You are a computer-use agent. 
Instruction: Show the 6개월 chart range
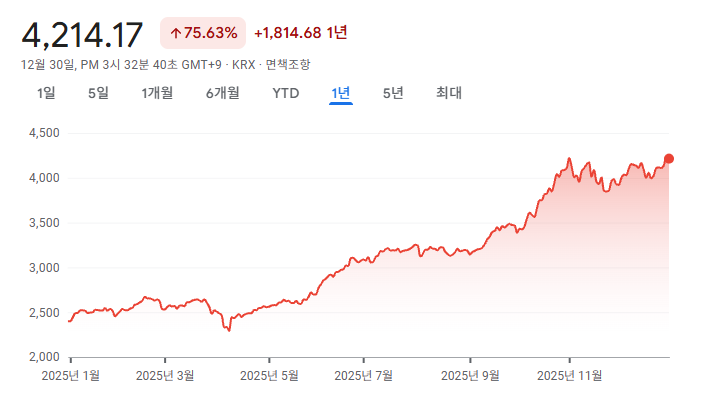pyautogui.click(x=222, y=94)
